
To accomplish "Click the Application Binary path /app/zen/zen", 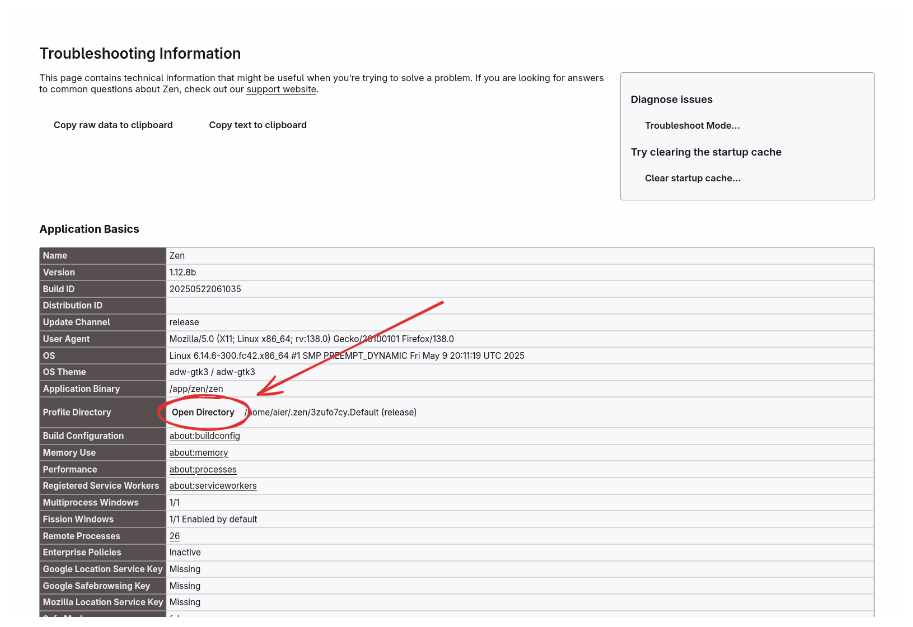I will point(196,389).
